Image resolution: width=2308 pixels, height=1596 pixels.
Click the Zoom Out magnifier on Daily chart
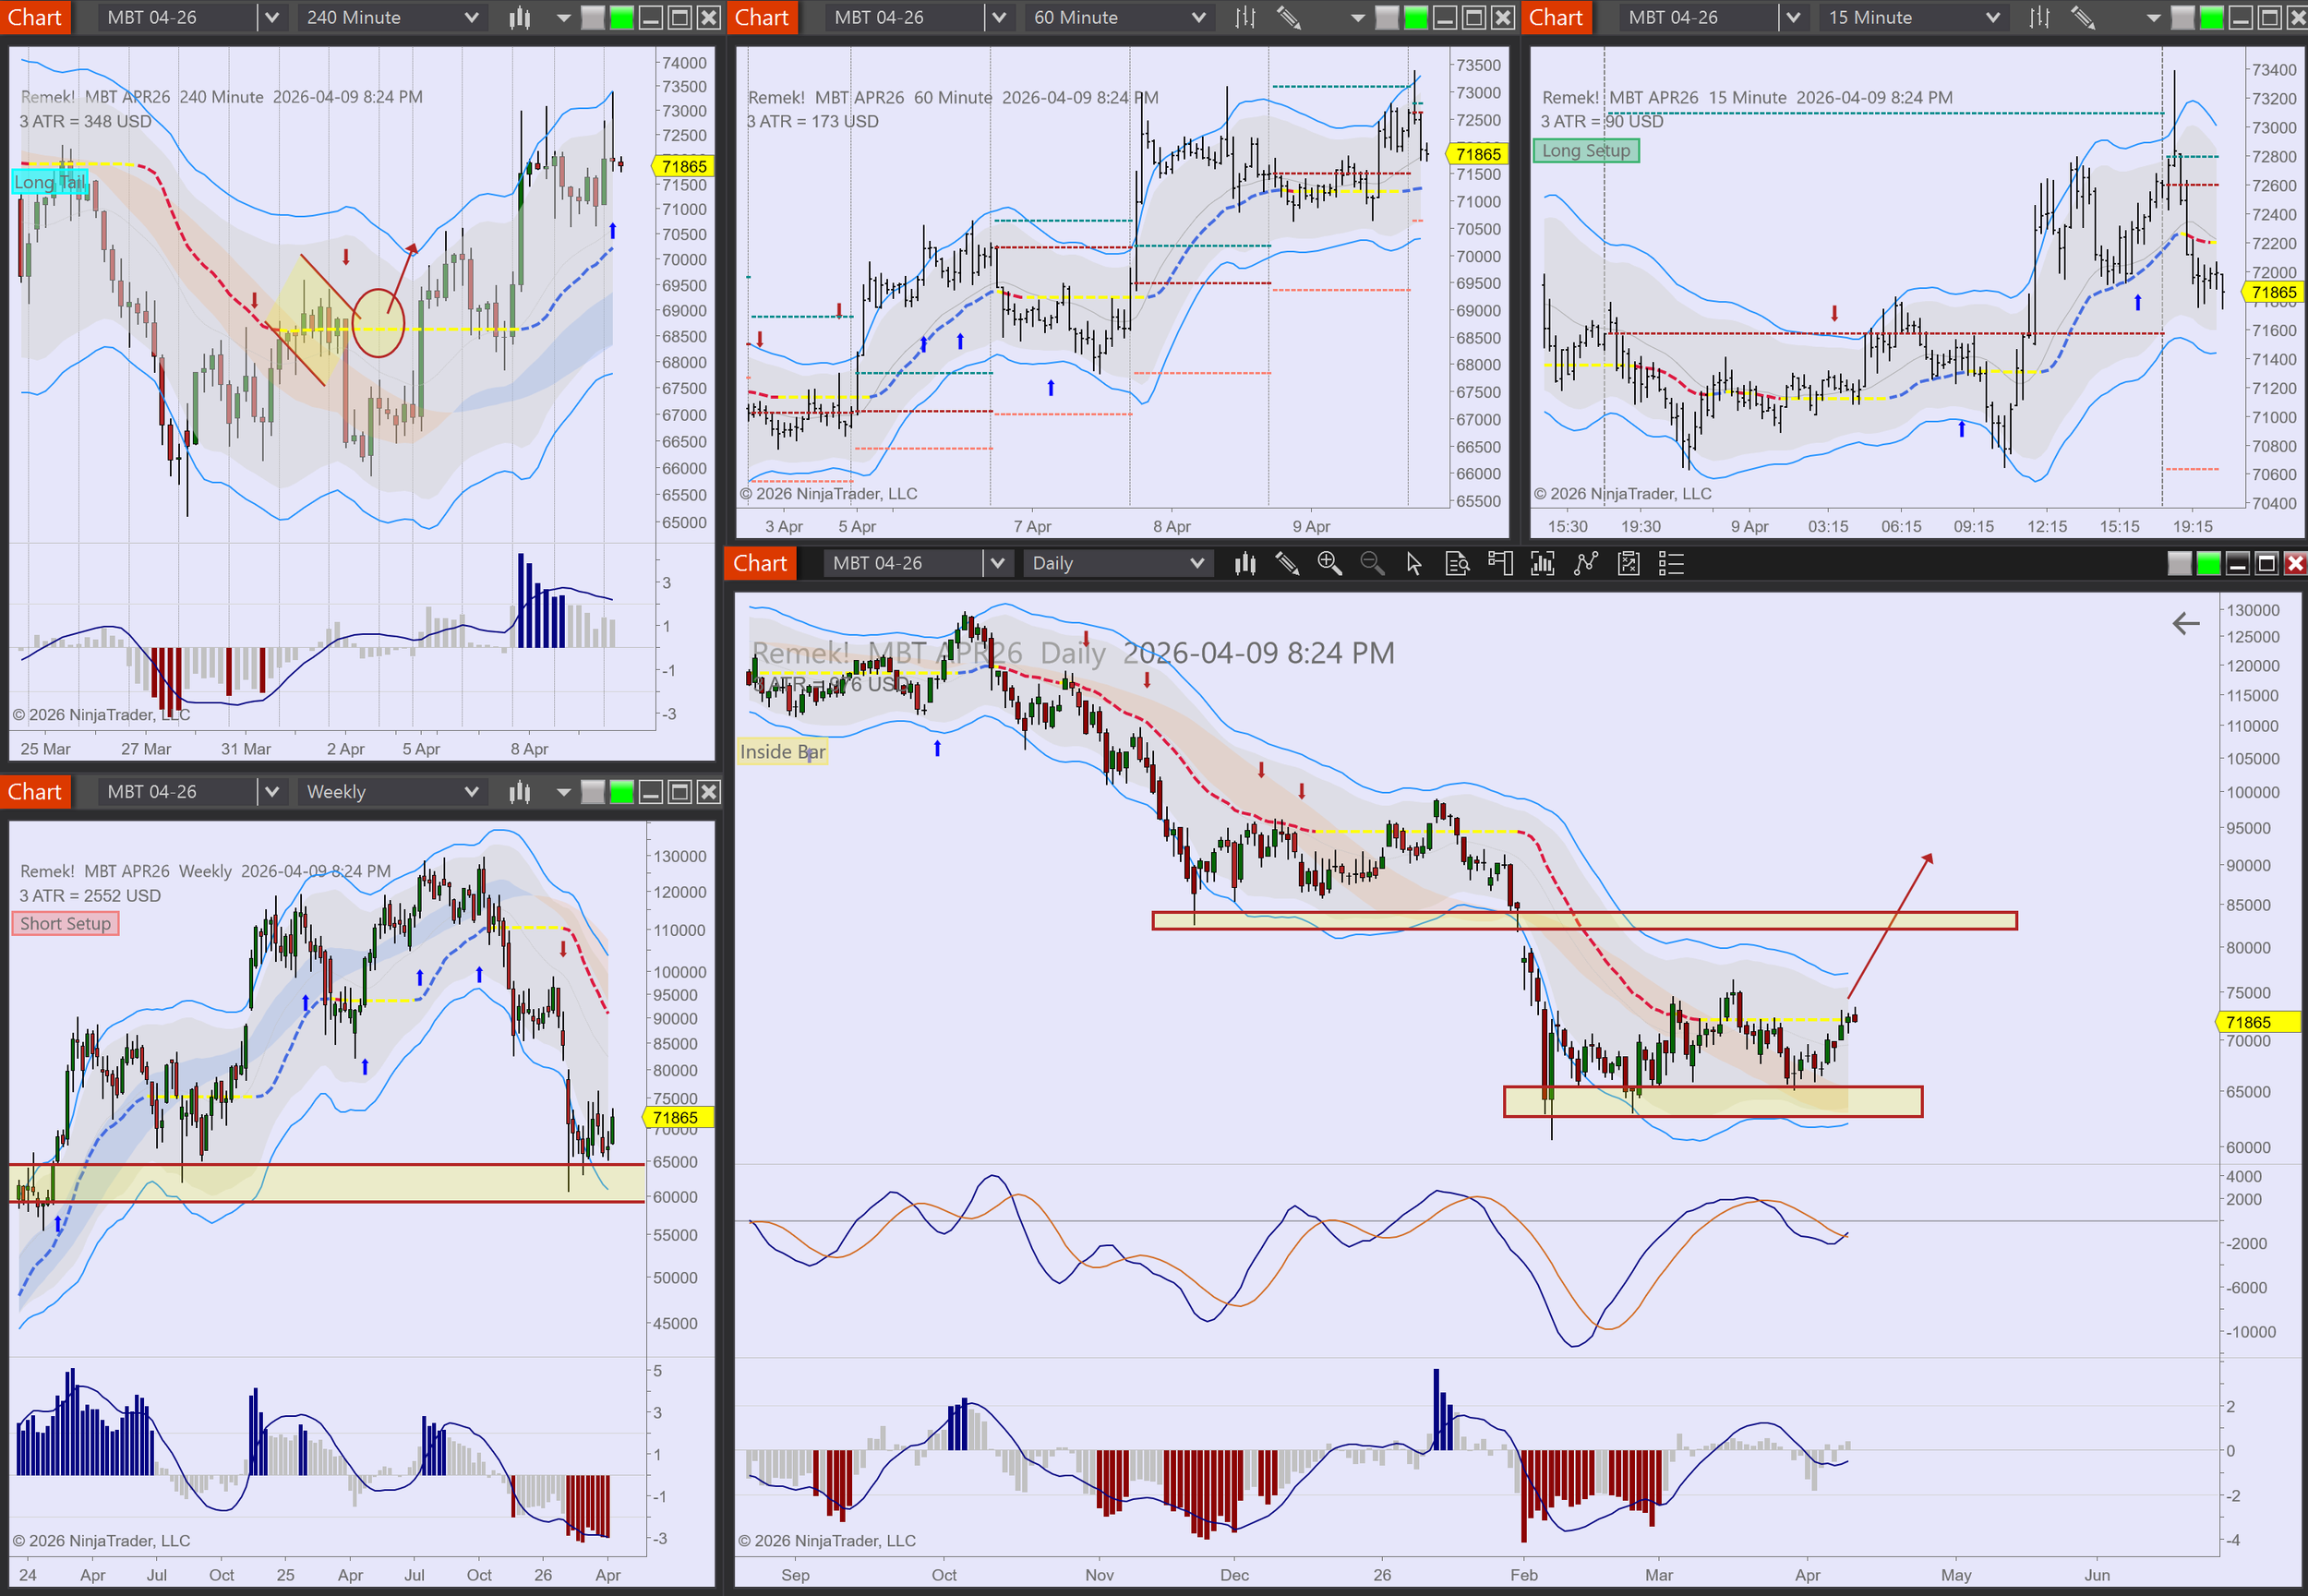pos(1372,563)
